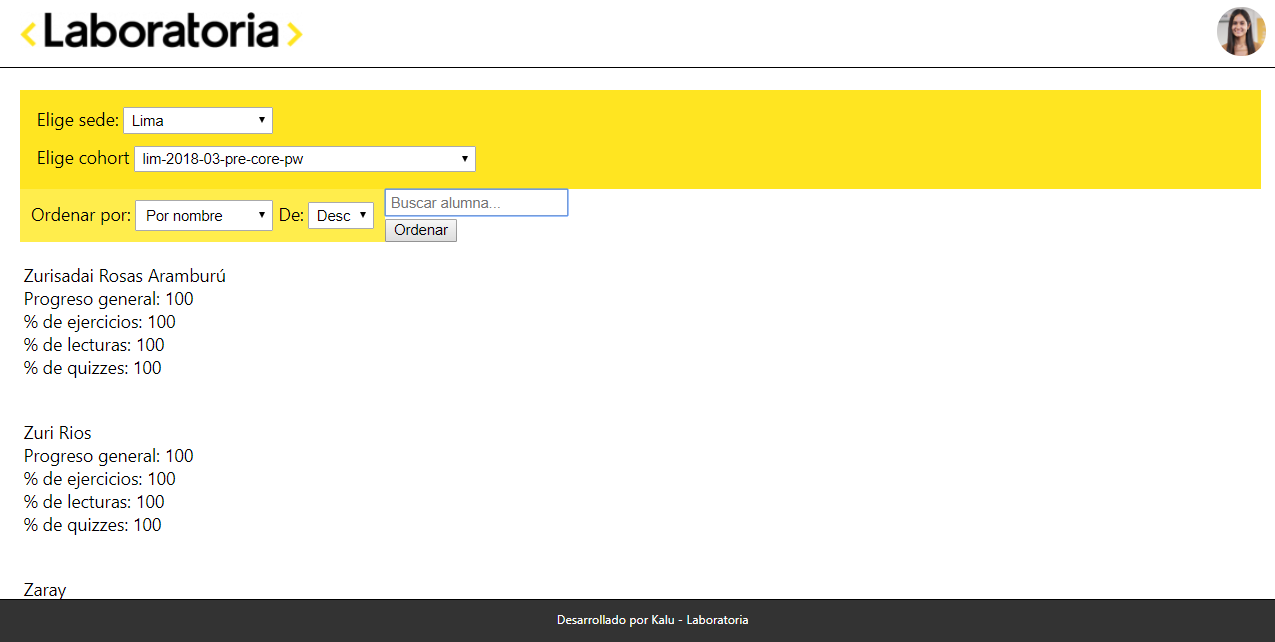
Task: Click Zurisadai's Progreso general line
Action: click(x=109, y=299)
